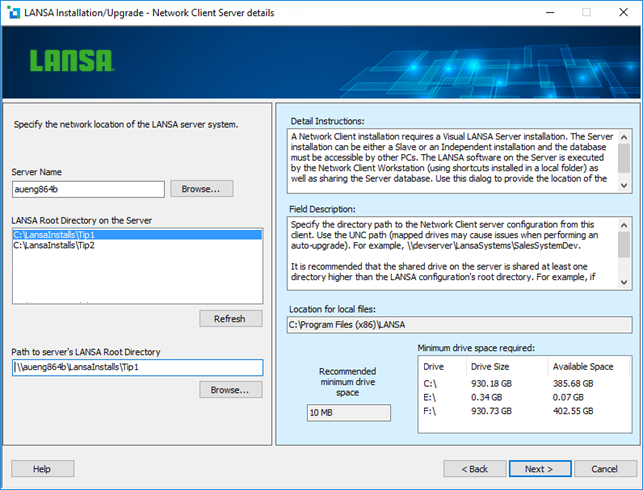The width and height of the screenshot is (643, 490).
Task: Click the up arrow of Detail Instructions scrollbar
Action: [x=624, y=136]
